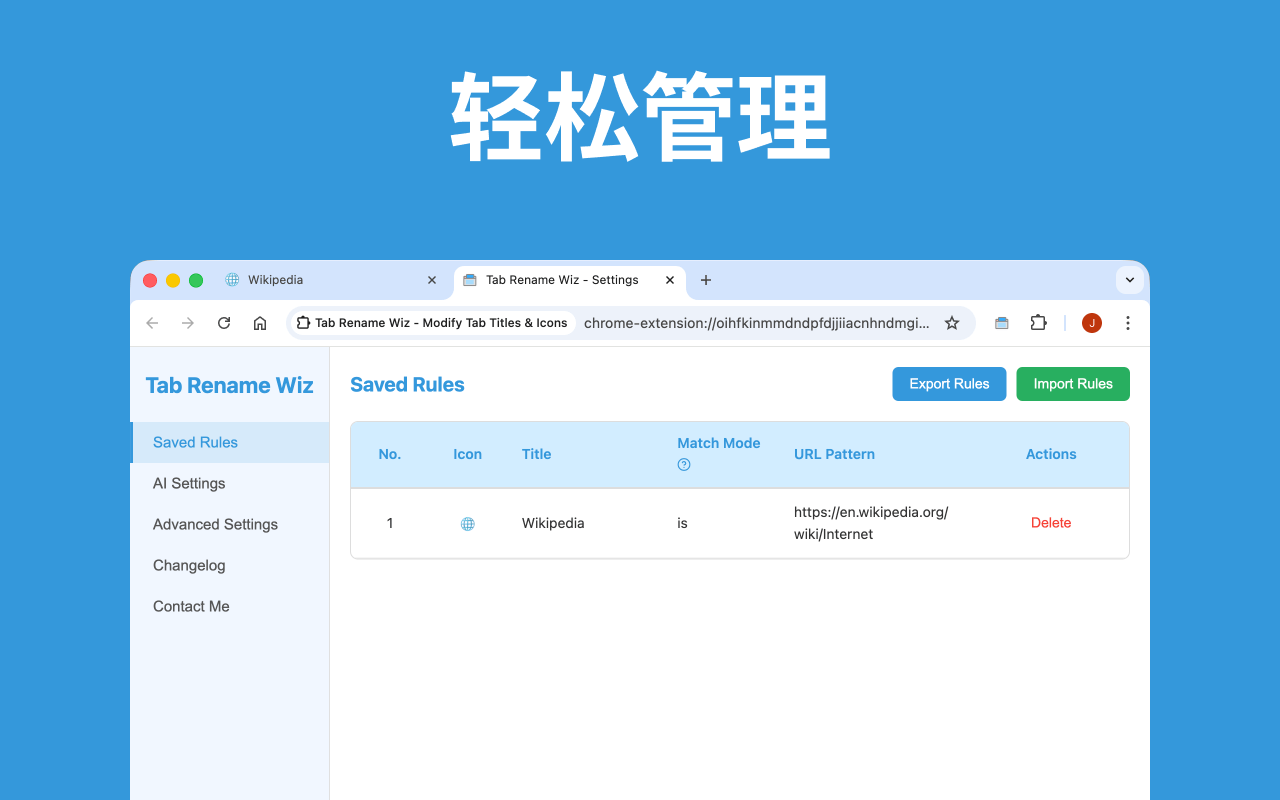
Task: Open a new tab with the plus button
Action: pos(706,280)
